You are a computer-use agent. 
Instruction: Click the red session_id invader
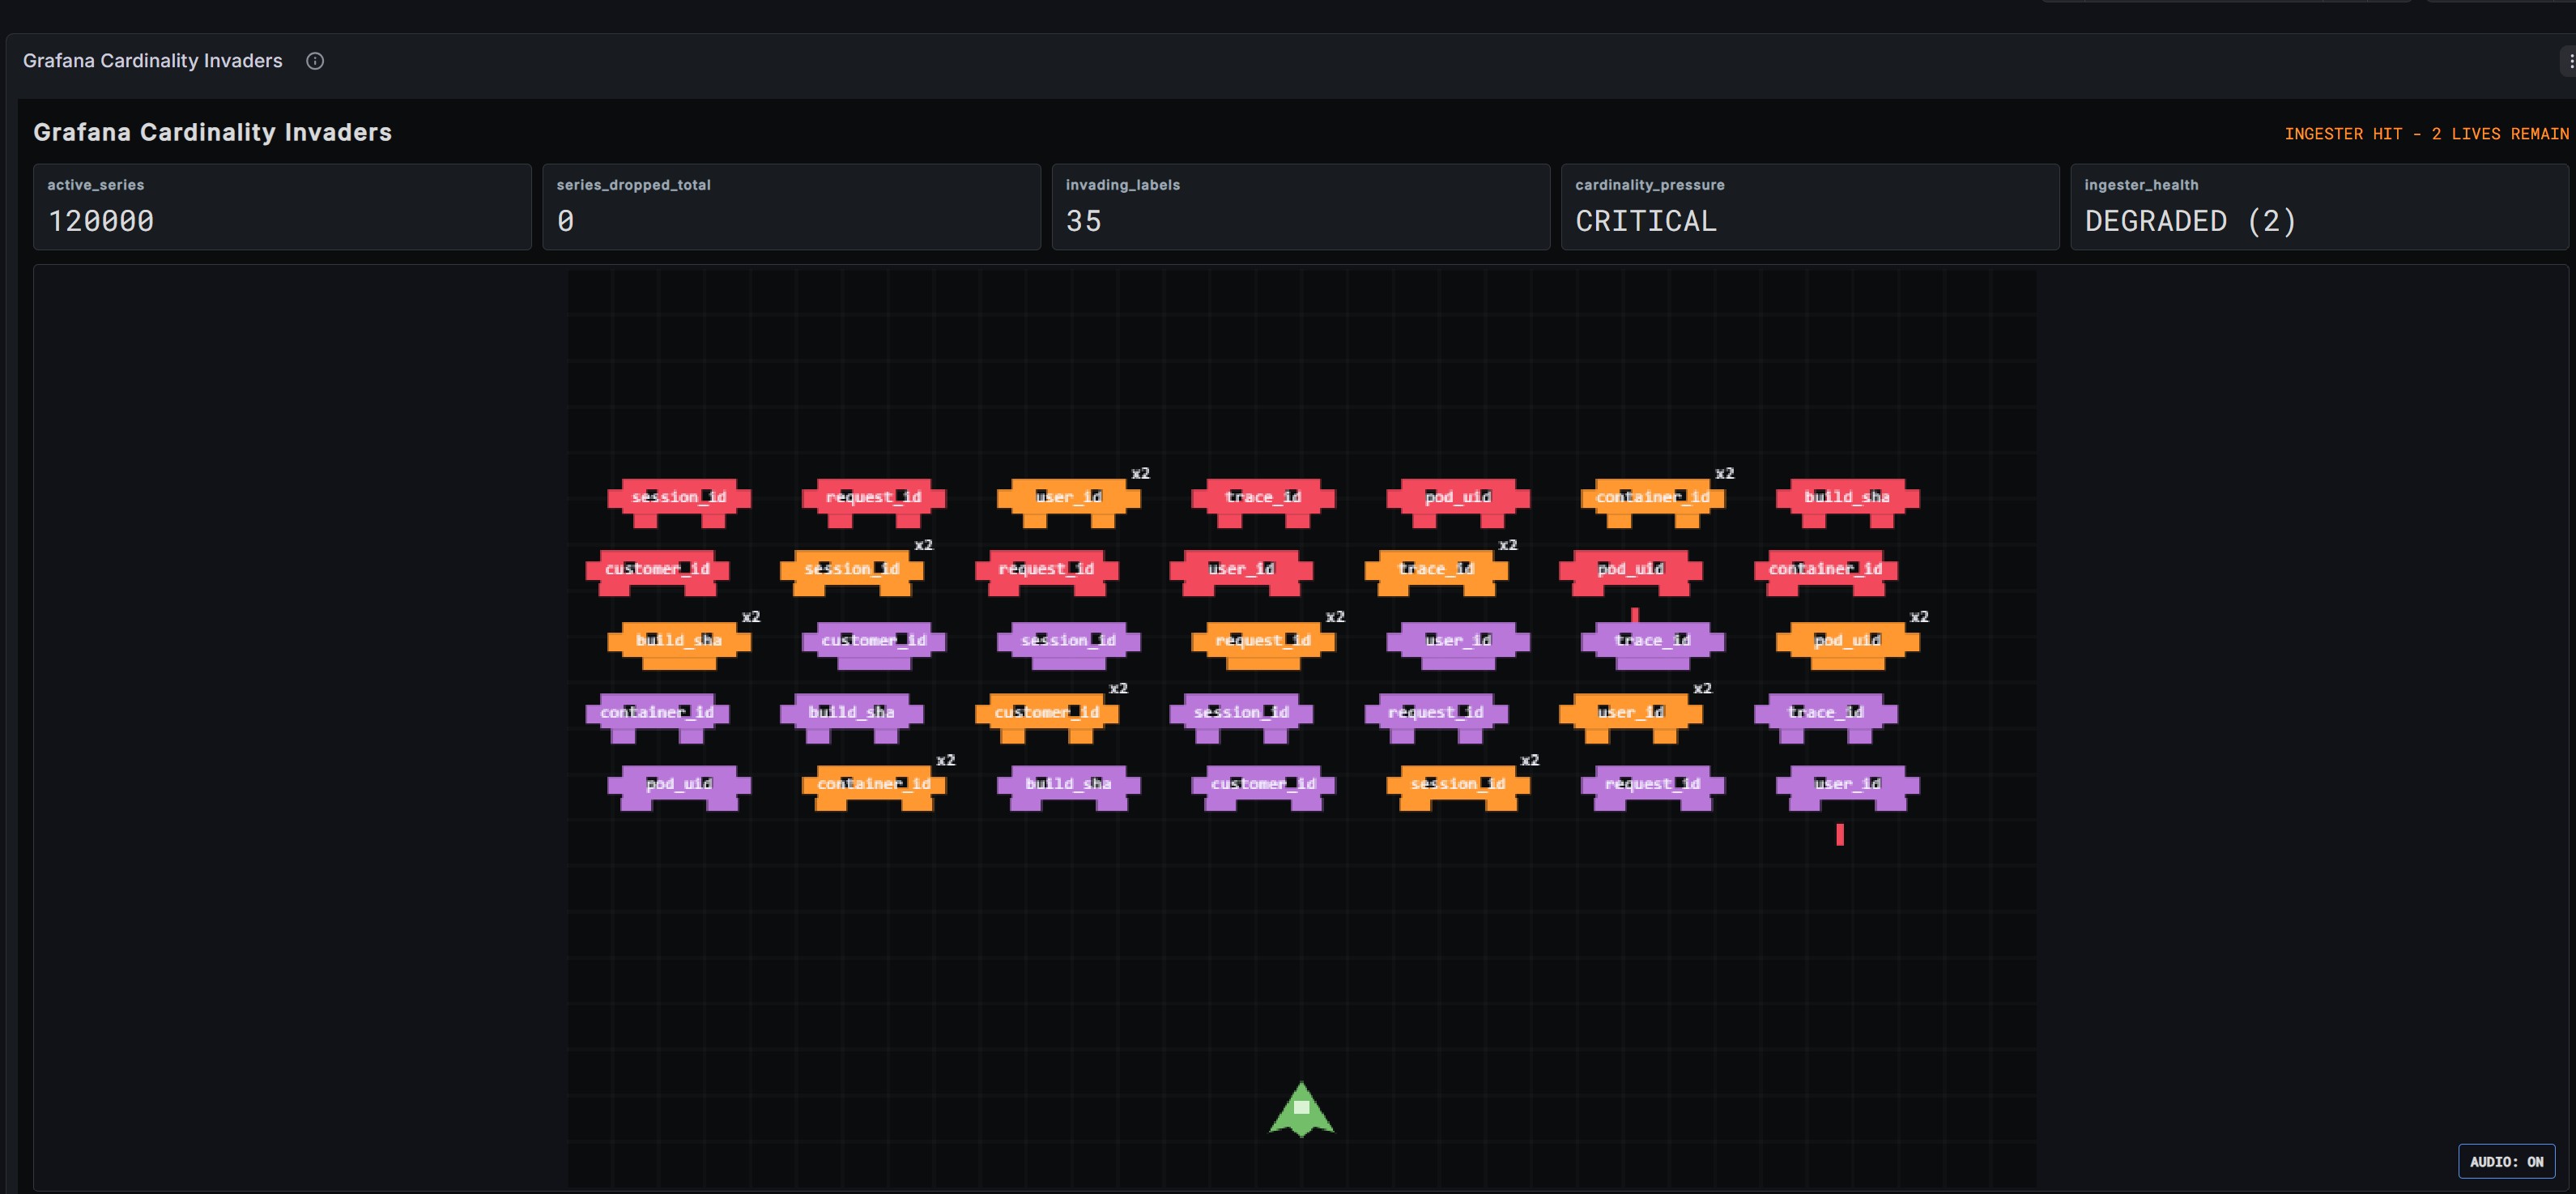click(x=679, y=502)
